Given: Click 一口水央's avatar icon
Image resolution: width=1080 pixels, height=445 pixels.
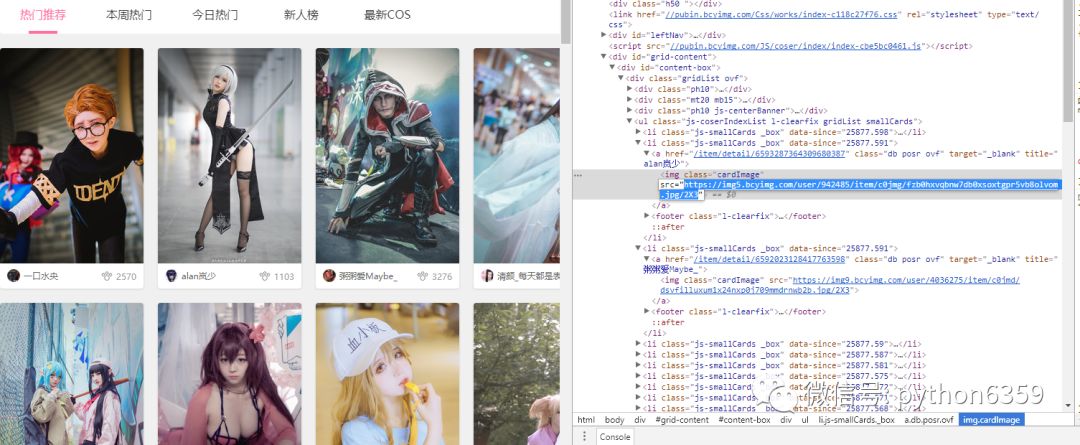Looking at the screenshot, I should tap(13, 276).
